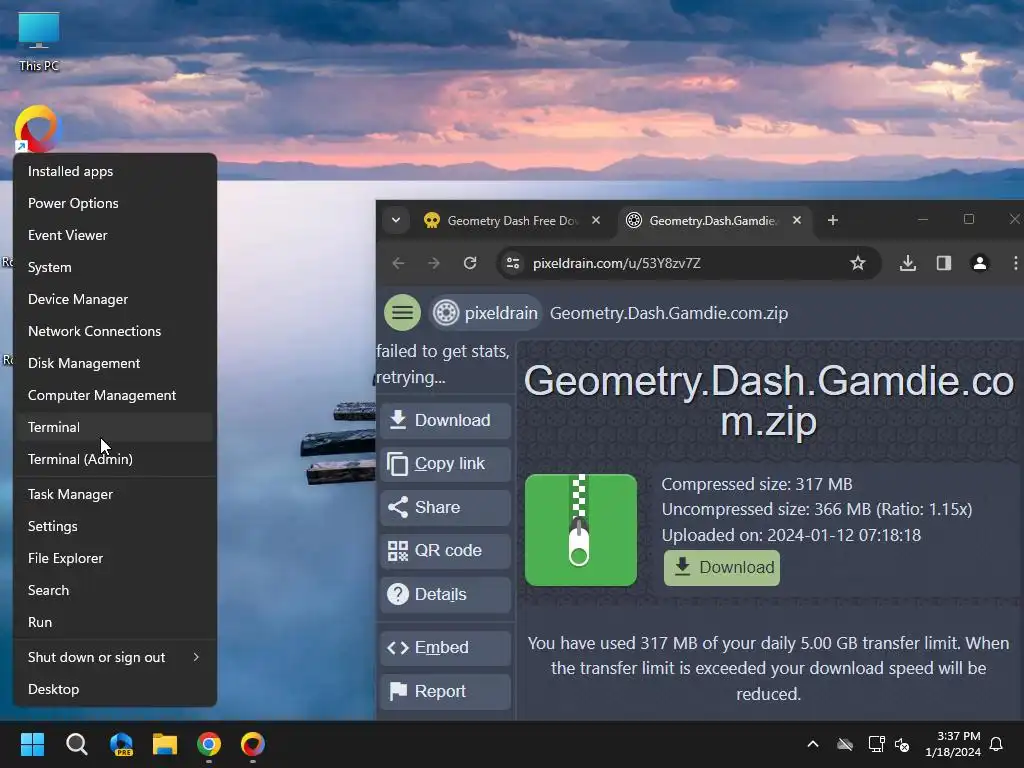Open Google Chrome from taskbar
Image resolution: width=1024 pixels, height=768 pixels.
209,744
